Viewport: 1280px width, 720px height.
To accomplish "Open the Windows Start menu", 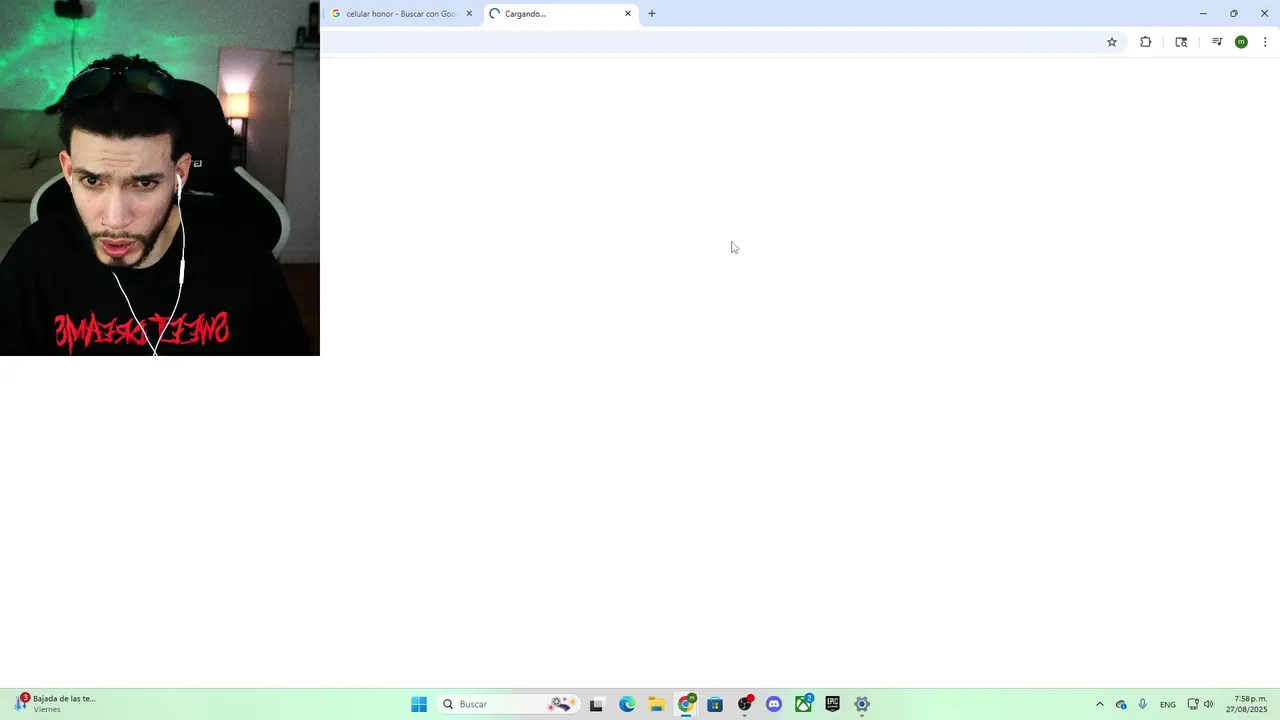I will coord(419,704).
